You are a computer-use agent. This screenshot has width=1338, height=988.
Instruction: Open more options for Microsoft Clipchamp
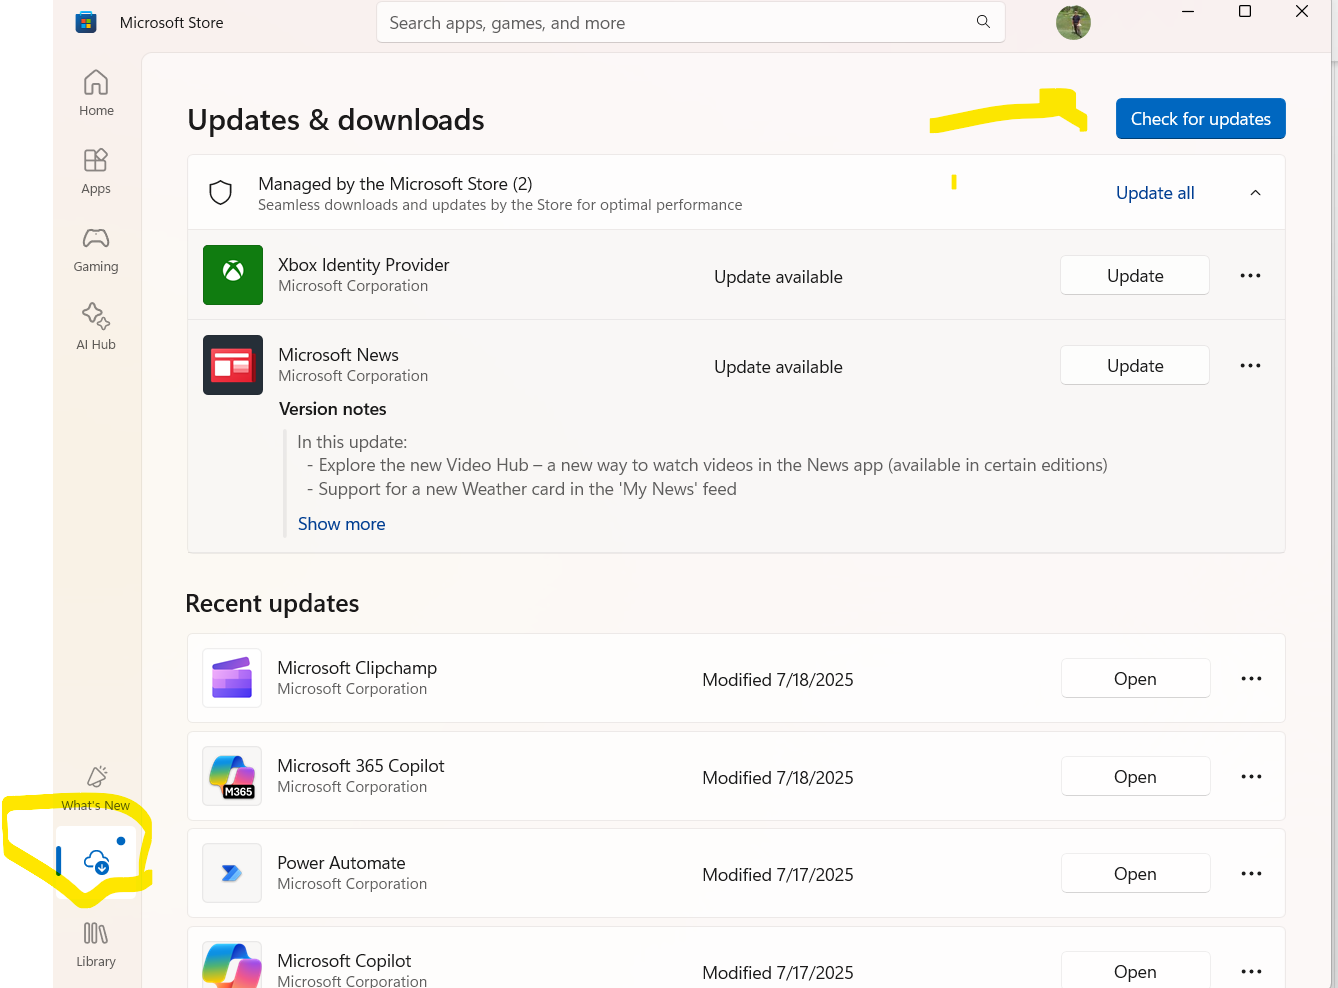point(1251,678)
